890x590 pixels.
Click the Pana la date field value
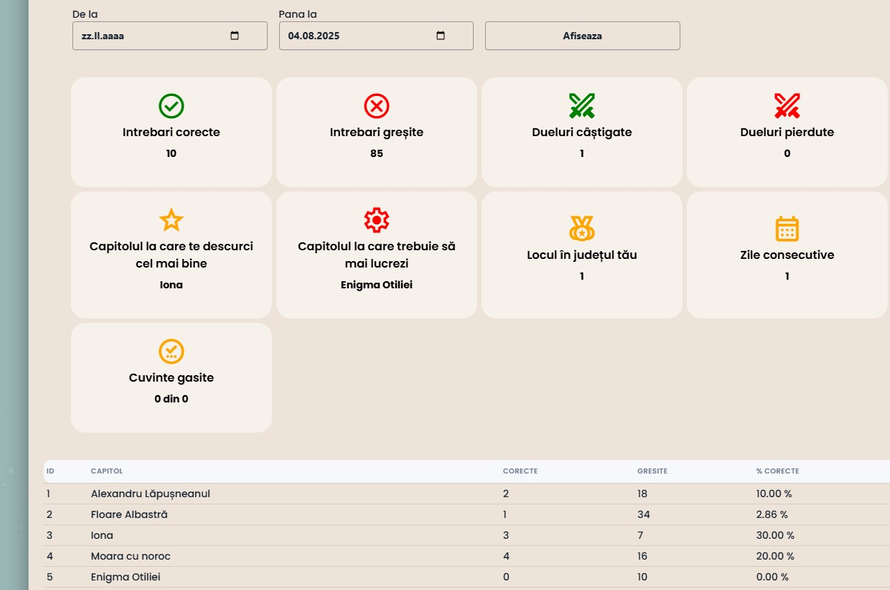[315, 36]
